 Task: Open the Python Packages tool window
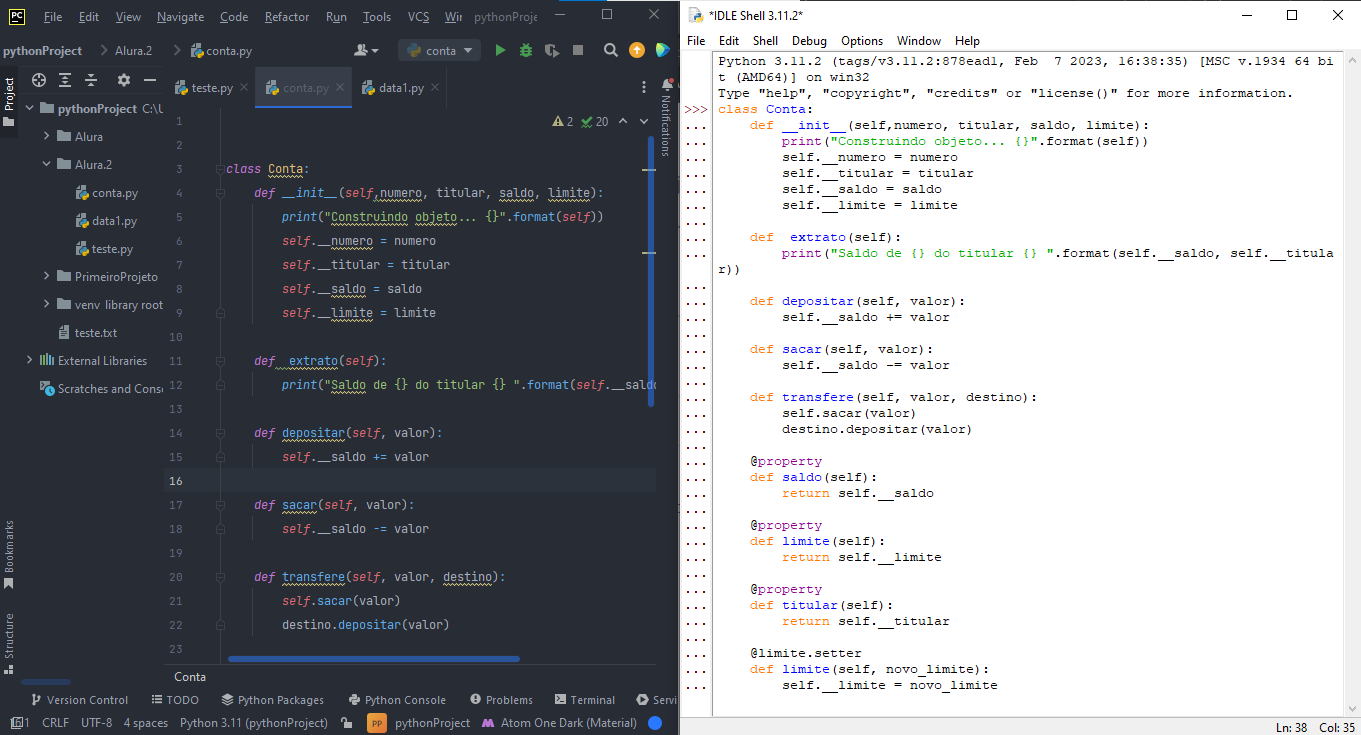(x=273, y=700)
